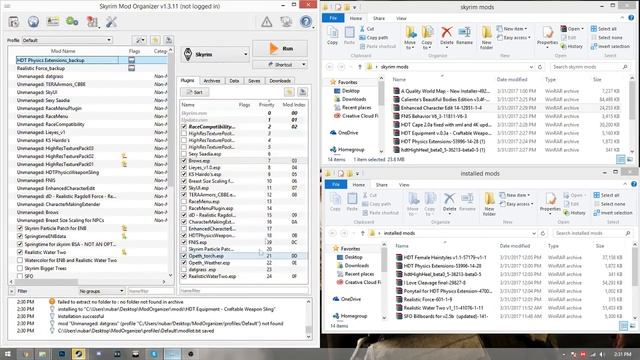The image size is (640, 360).
Task: Open the Skyrim executable dropdown
Action: click(215, 54)
